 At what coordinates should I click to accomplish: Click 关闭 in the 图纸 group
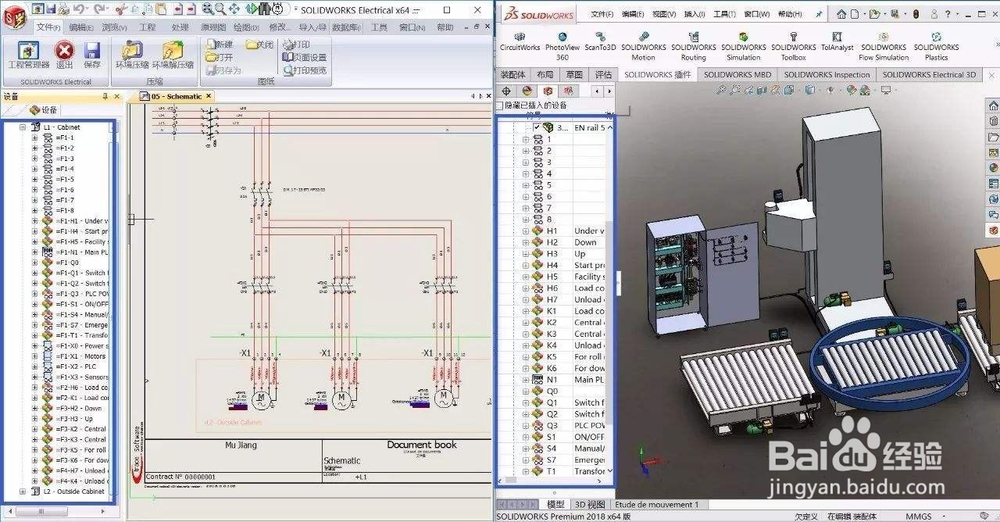pyautogui.click(x=260, y=45)
